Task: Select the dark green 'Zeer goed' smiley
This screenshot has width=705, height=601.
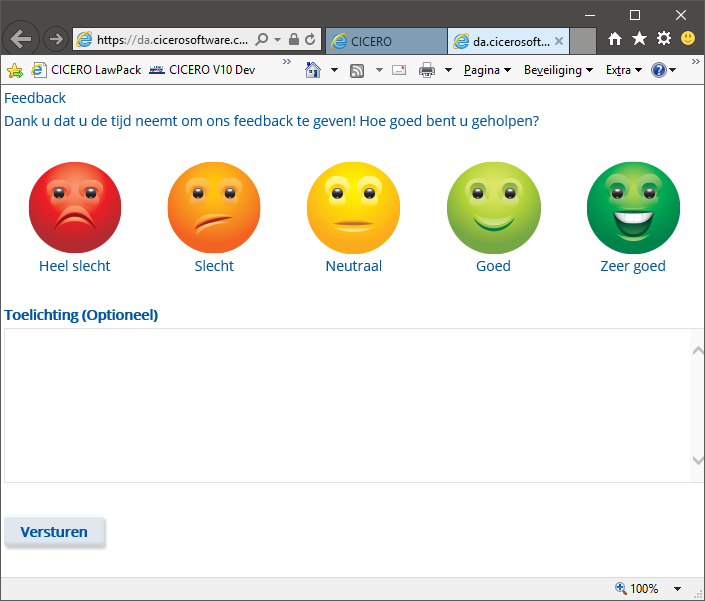Action: [x=633, y=207]
